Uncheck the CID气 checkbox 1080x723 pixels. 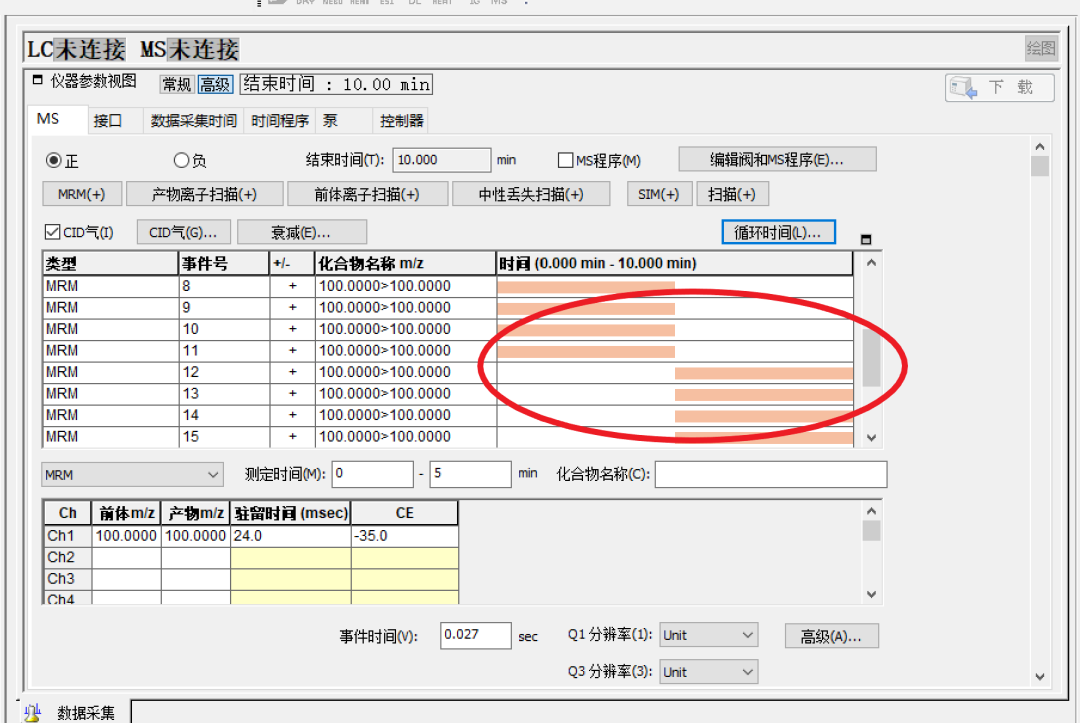(x=53, y=232)
